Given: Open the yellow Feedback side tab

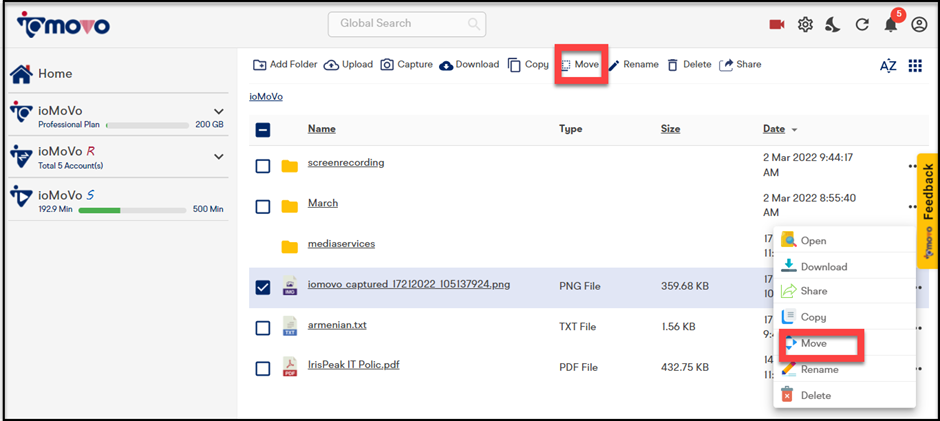Looking at the screenshot, I should (x=927, y=210).
